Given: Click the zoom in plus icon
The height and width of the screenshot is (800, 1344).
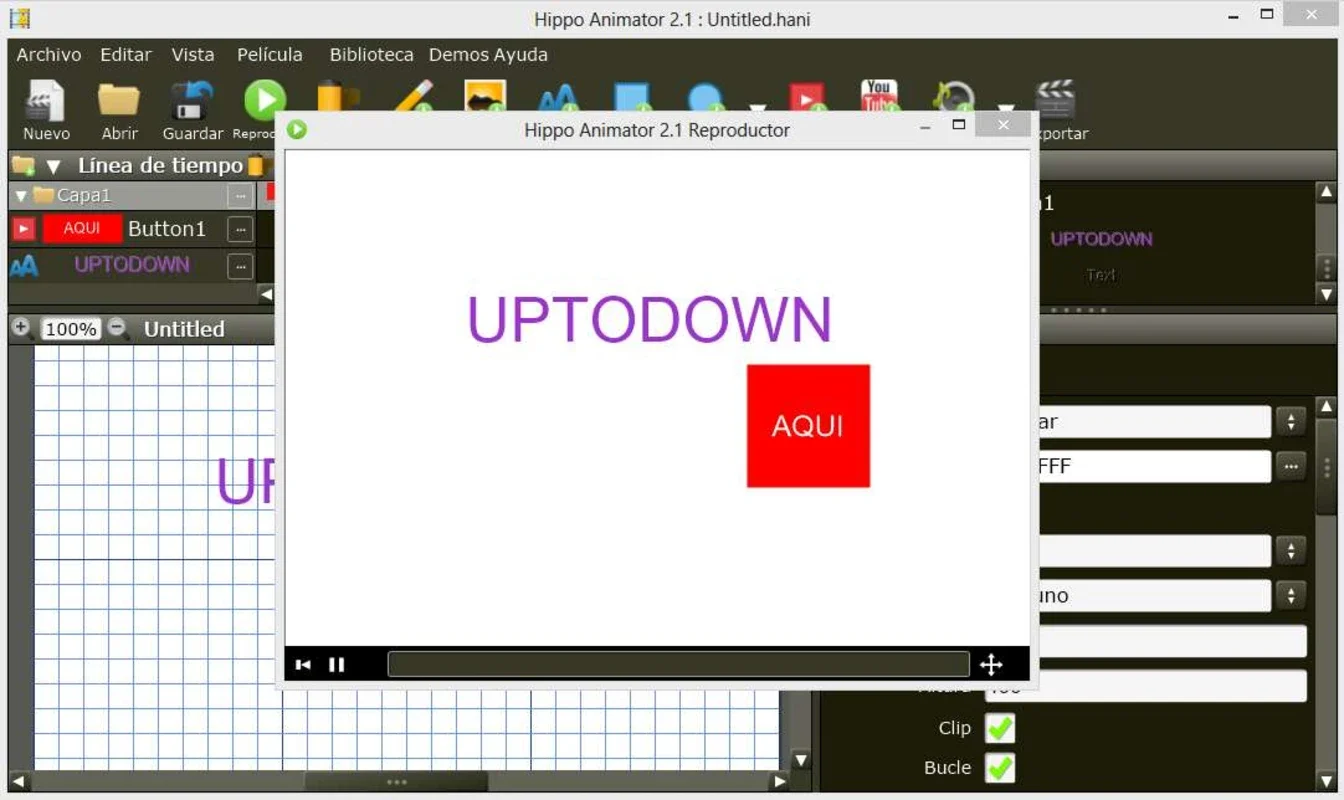Looking at the screenshot, I should (x=22, y=327).
